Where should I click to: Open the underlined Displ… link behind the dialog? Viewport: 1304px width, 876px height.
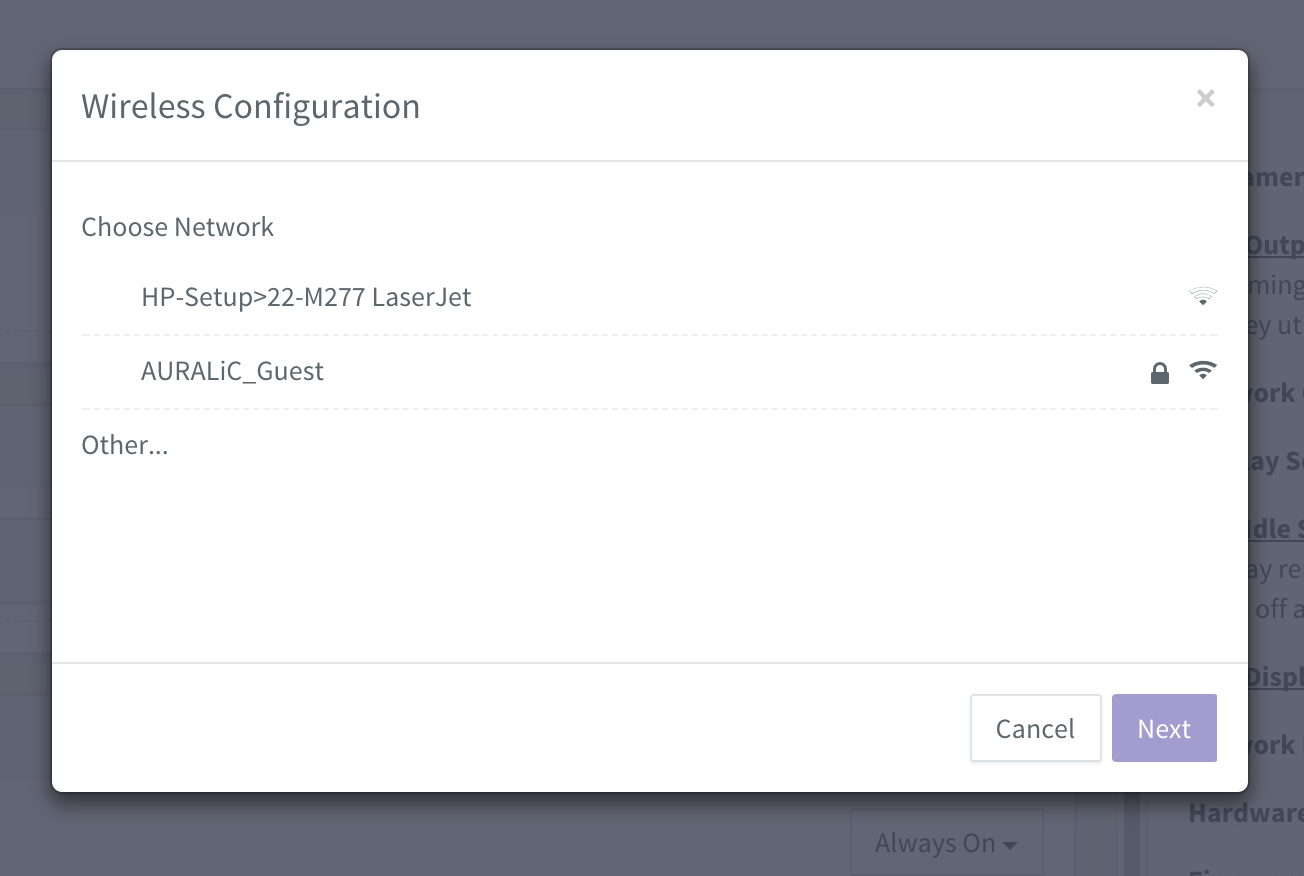point(1276,676)
